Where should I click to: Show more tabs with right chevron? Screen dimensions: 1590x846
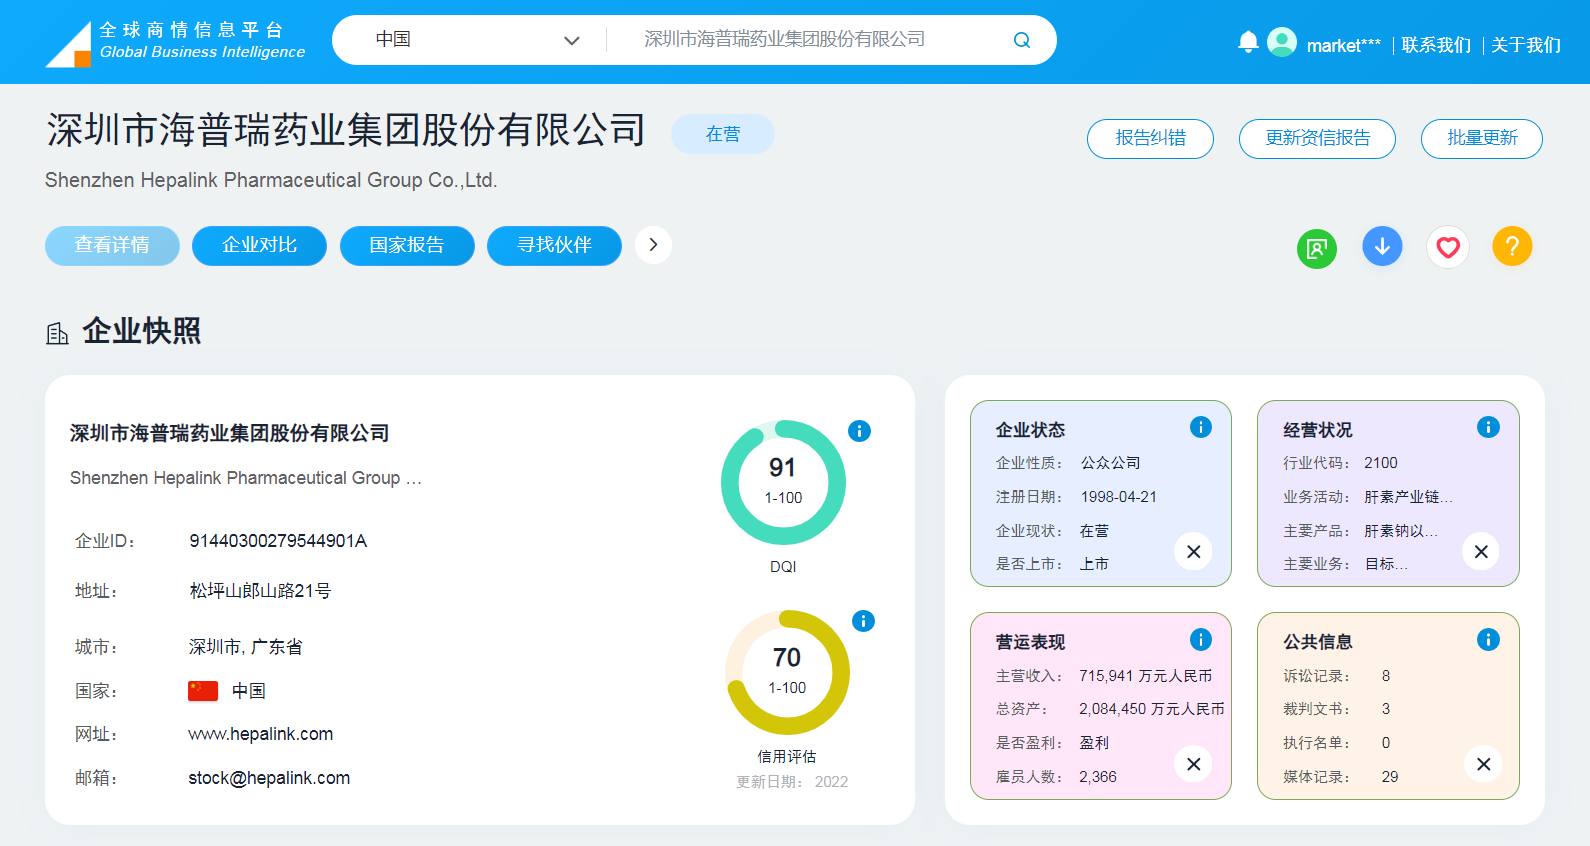click(653, 245)
